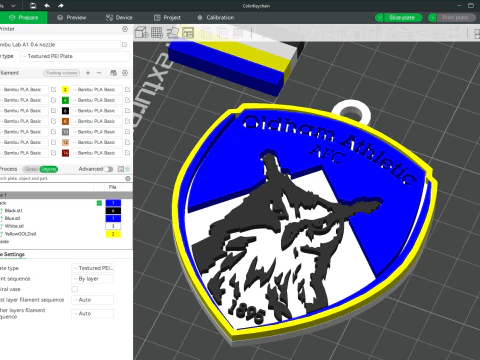The width and height of the screenshot is (480, 360).
Task: Open filament 4 Bambu PLA Basic dropdown
Action: 97,100
